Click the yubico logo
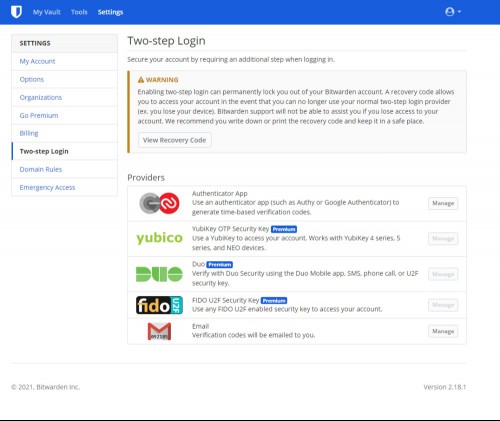The width and height of the screenshot is (500, 421). pos(159,238)
